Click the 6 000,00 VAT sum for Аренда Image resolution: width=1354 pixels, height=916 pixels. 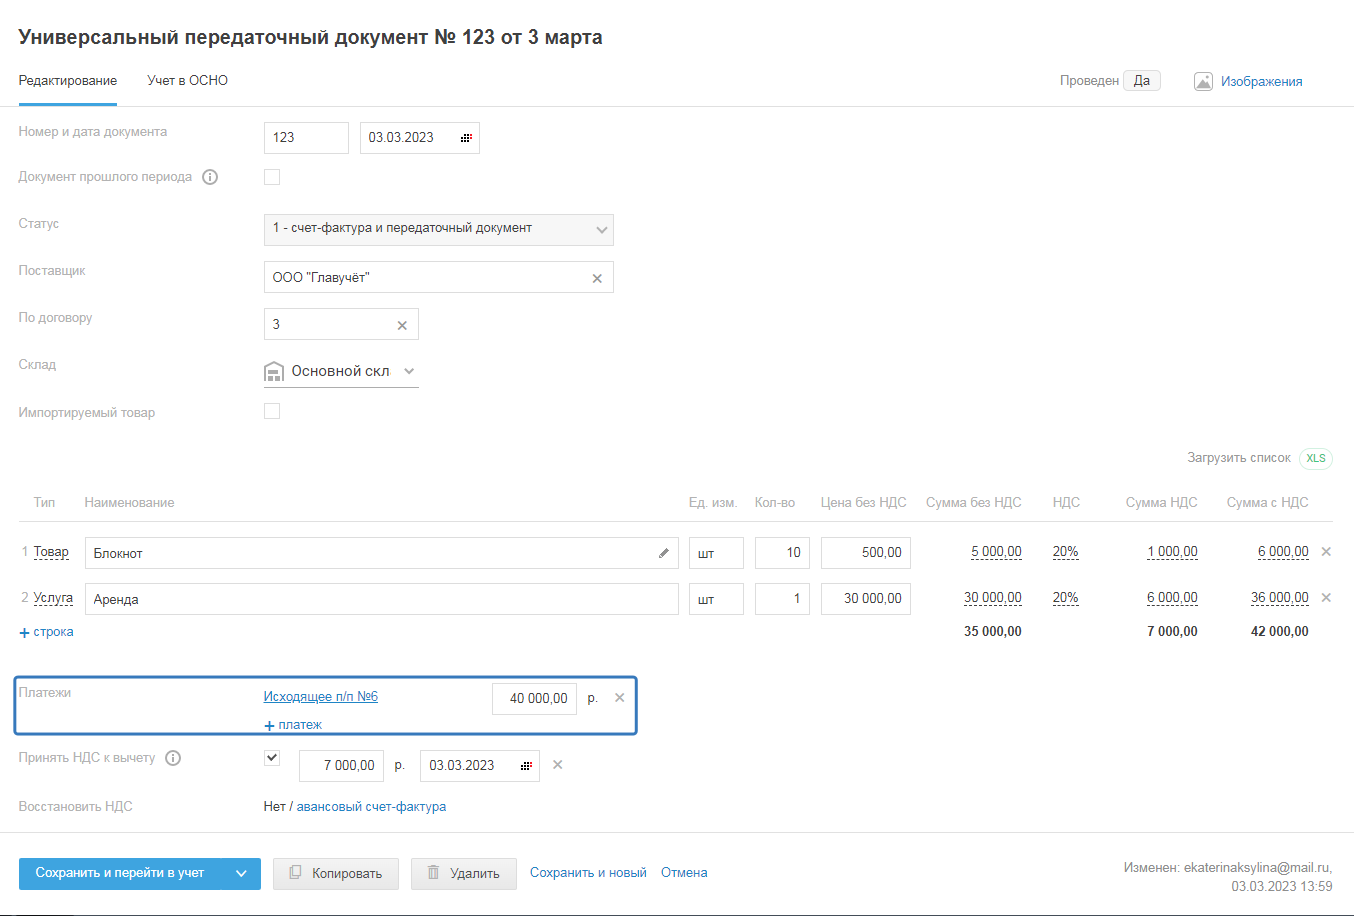point(1172,598)
